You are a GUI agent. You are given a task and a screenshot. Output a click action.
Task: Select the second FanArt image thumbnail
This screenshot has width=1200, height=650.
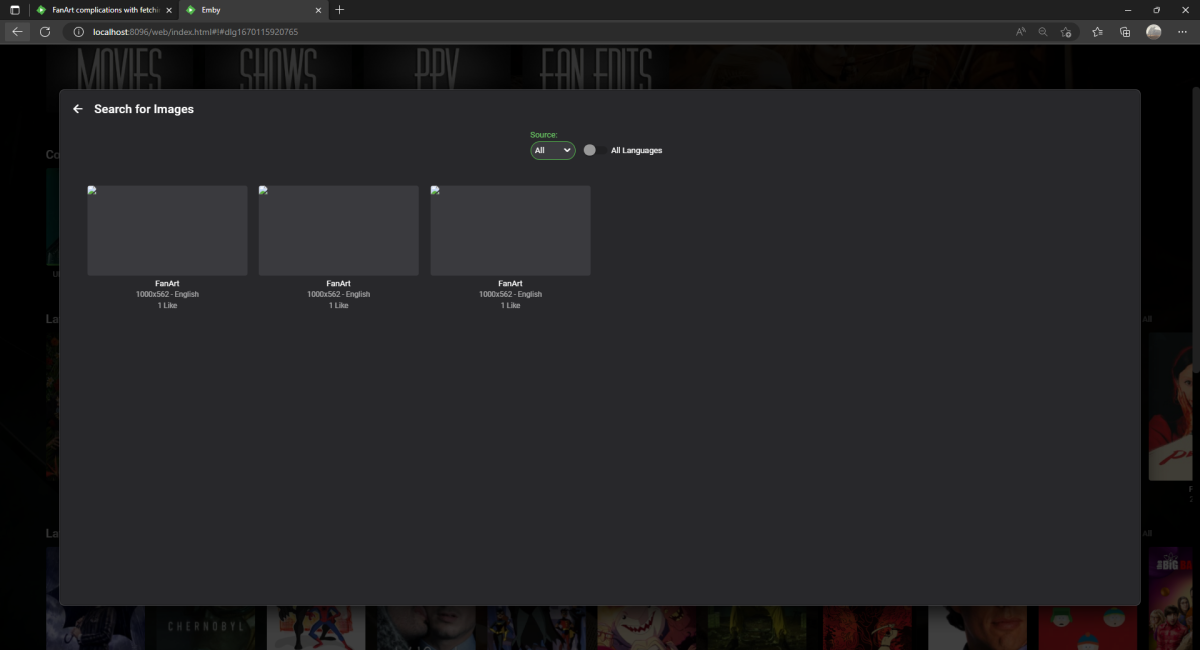point(339,230)
